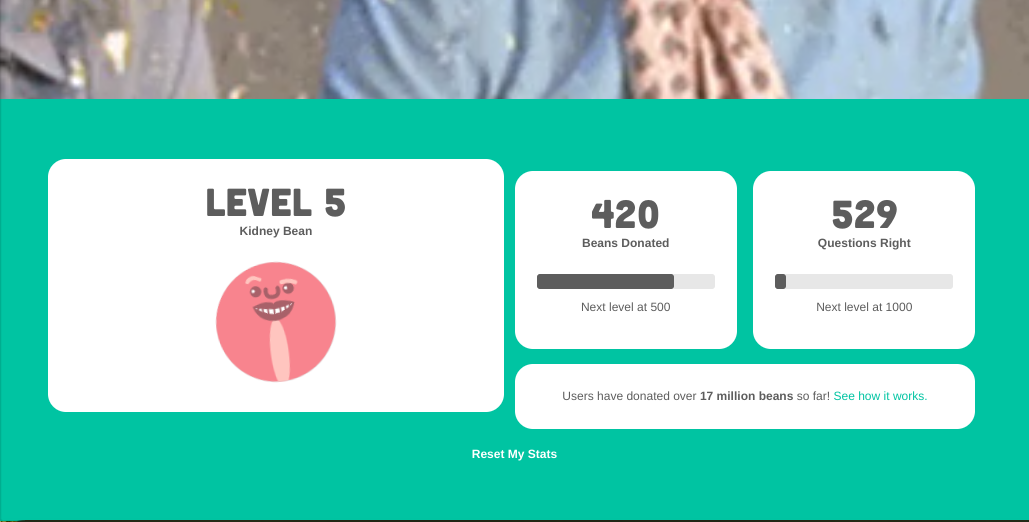This screenshot has width=1029, height=522.
Task: Open the See how it works link
Action: 880,396
